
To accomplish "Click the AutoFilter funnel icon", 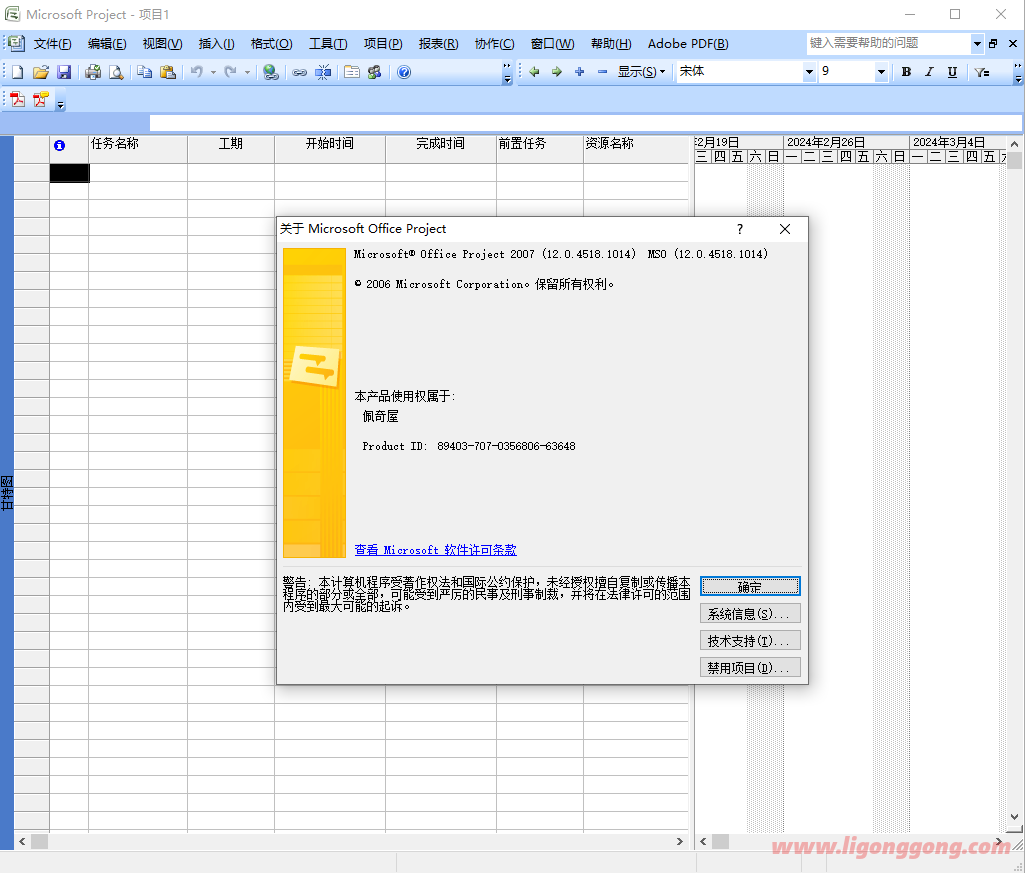I will coord(981,72).
